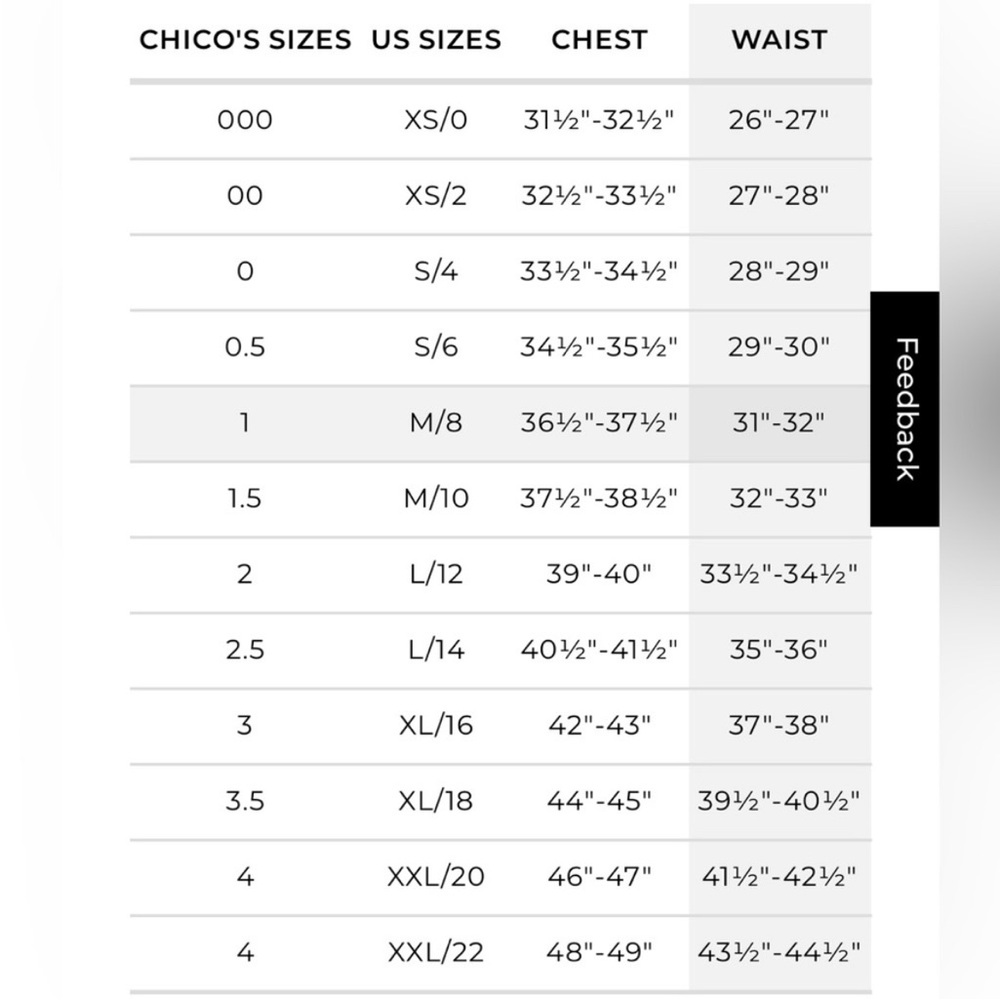The image size is (1000, 1000).
Task: Click chest measurement 31½"-32½"
Action: [x=599, y=120]
